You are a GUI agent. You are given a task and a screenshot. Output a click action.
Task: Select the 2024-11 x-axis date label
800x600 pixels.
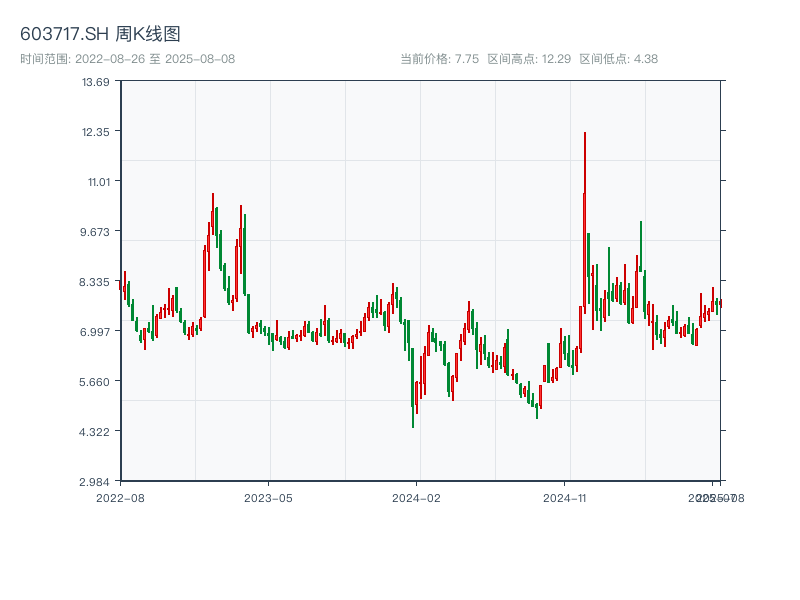tap(565, 497)
